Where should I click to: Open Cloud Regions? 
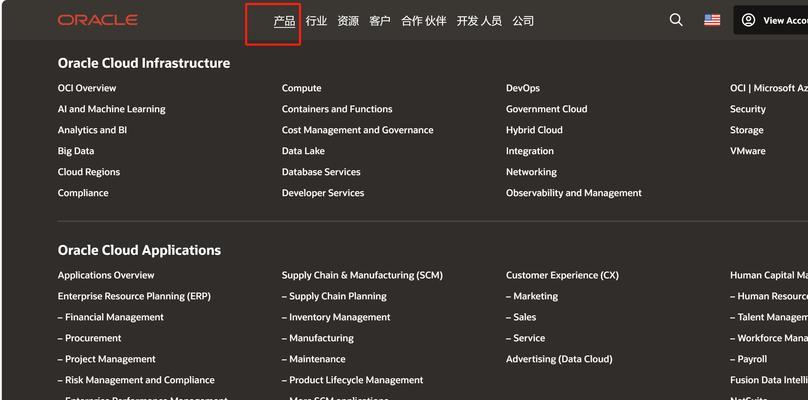pyautogui.click(x=89, y=172)
